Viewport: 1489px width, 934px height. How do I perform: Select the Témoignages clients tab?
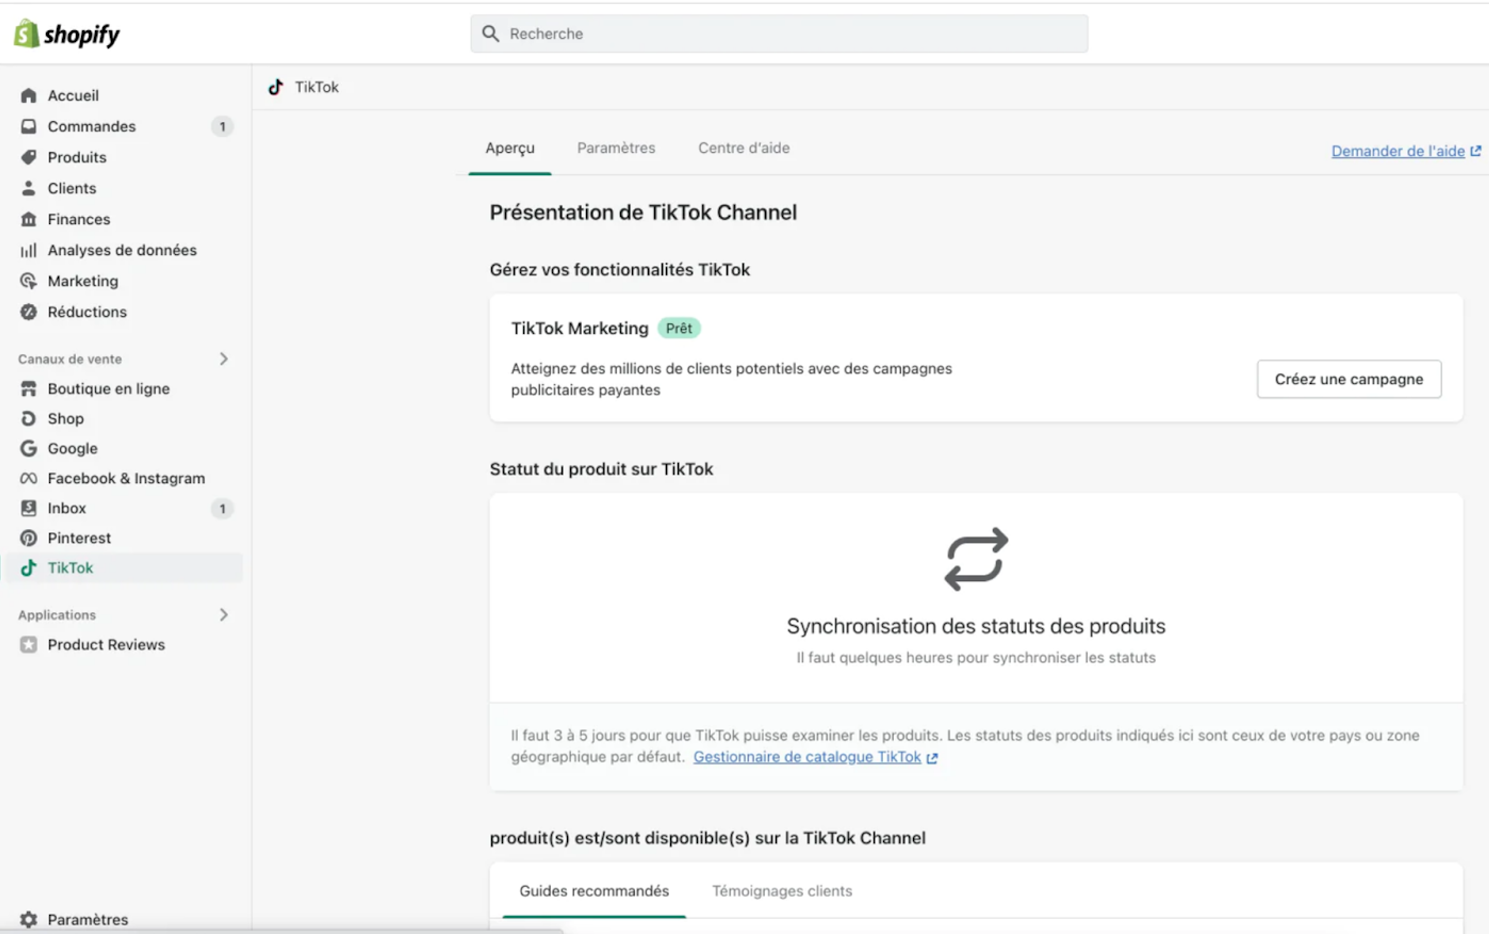[x=782, y=891]
